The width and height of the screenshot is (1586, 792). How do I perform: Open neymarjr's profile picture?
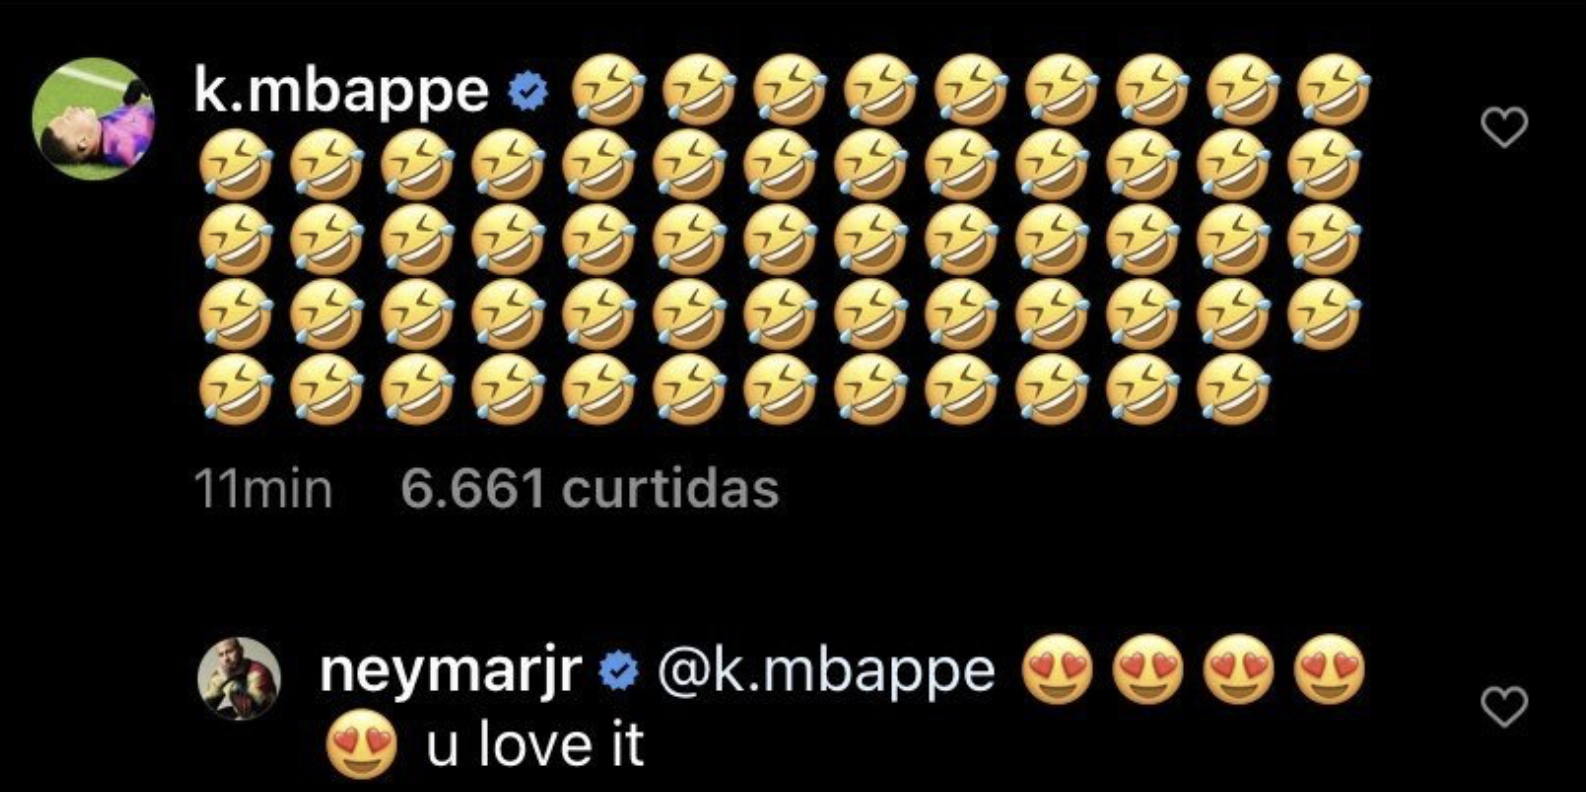pos(241,678)
